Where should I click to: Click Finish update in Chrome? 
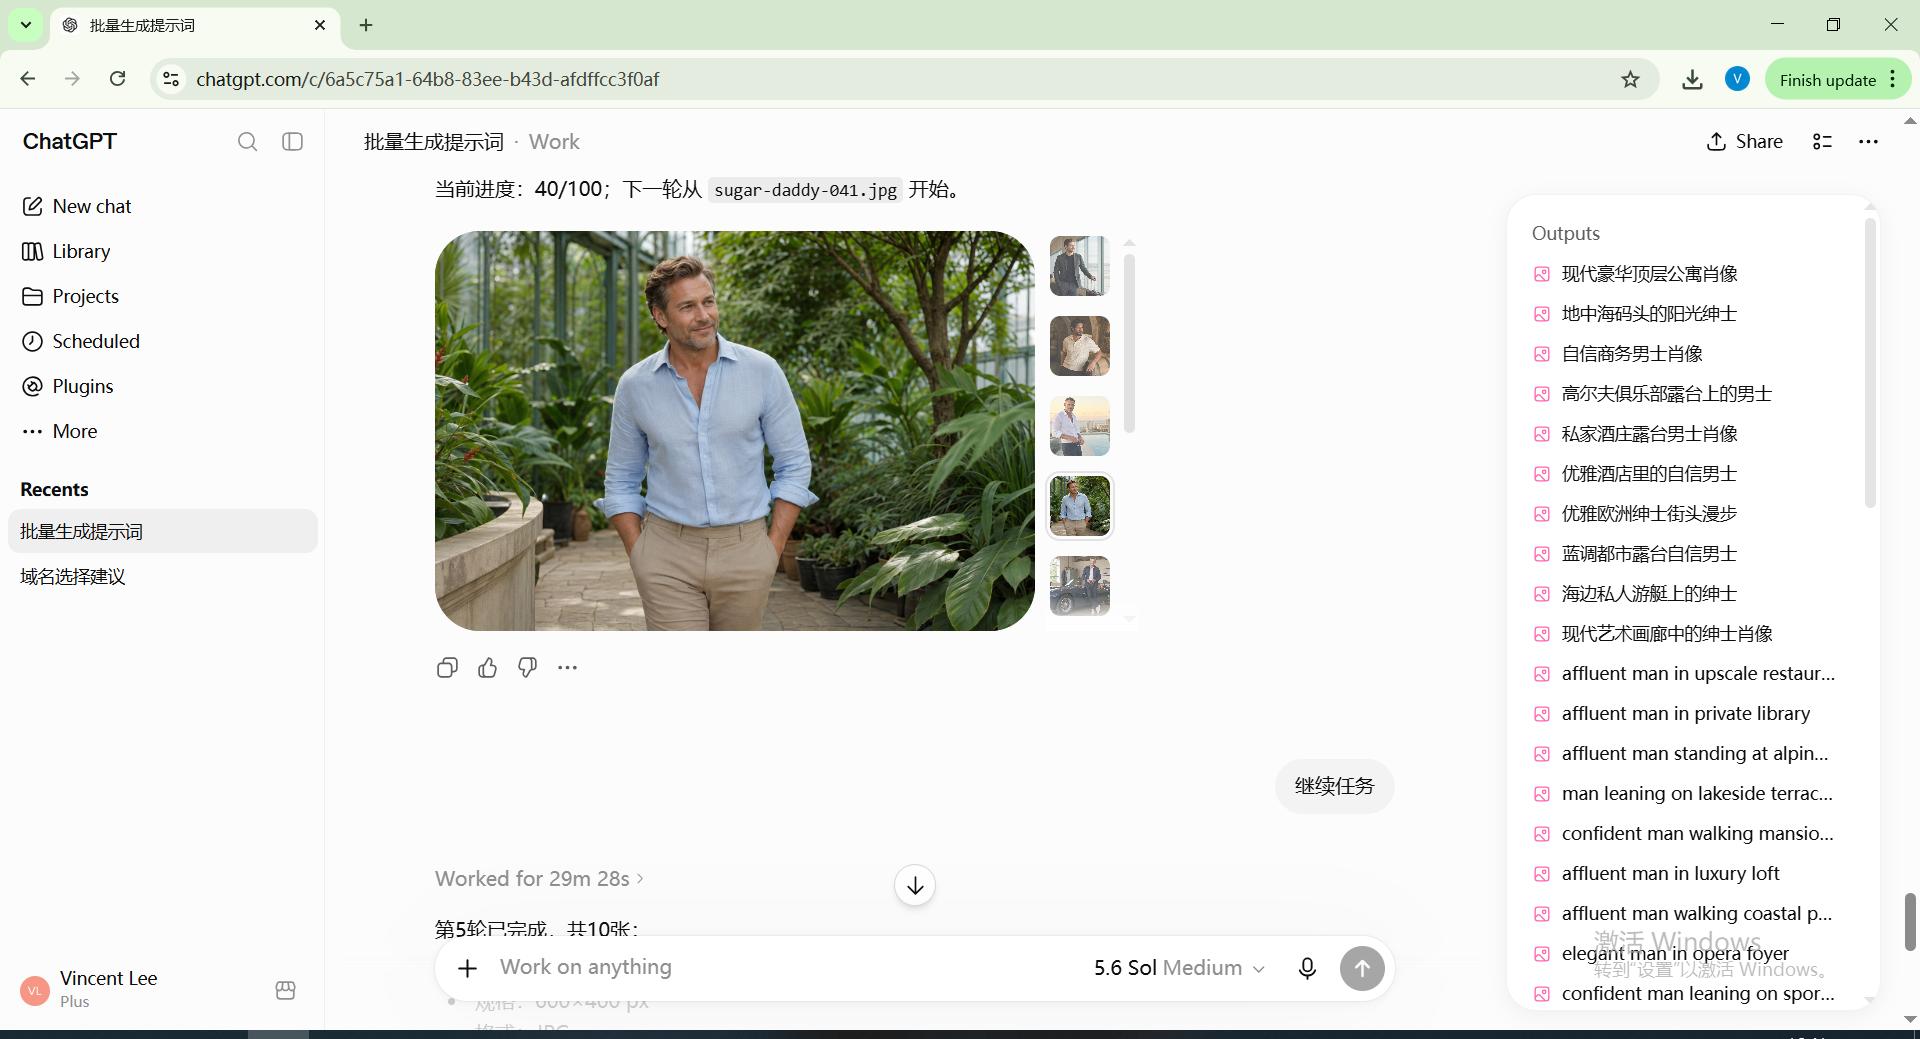[x=1838, y=80]
